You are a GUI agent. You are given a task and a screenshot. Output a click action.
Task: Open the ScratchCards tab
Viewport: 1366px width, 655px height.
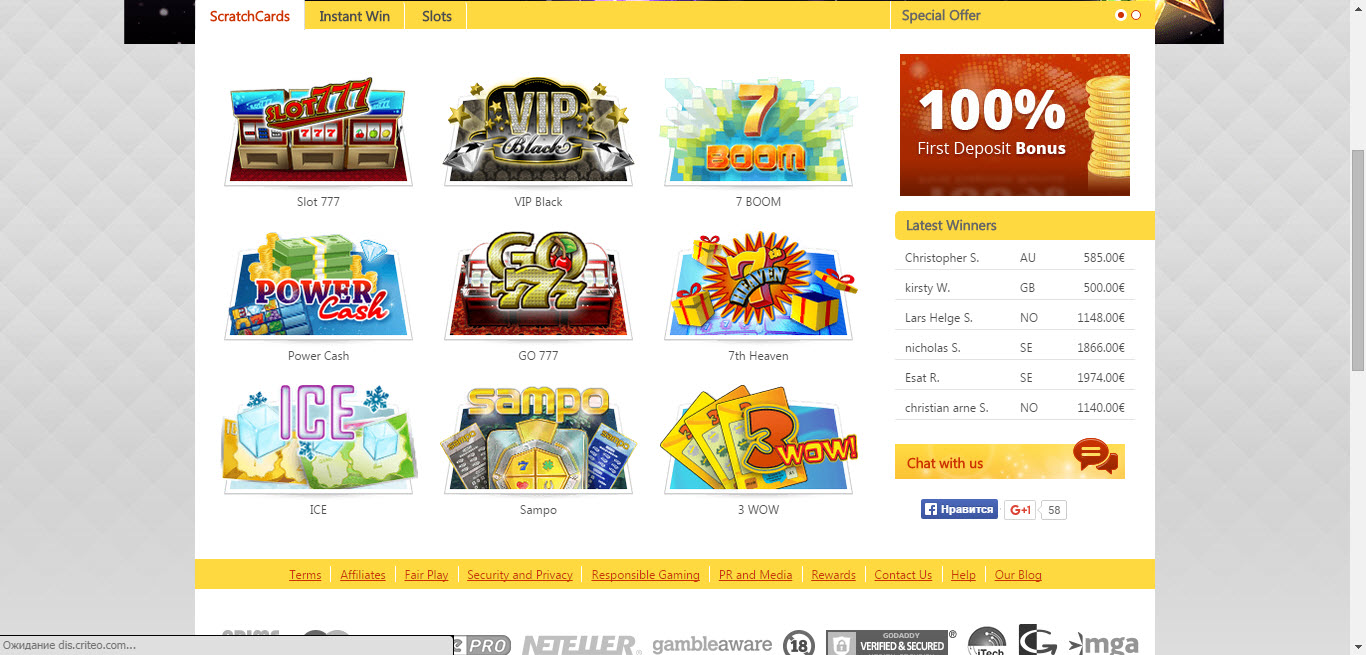pos(250,16)
